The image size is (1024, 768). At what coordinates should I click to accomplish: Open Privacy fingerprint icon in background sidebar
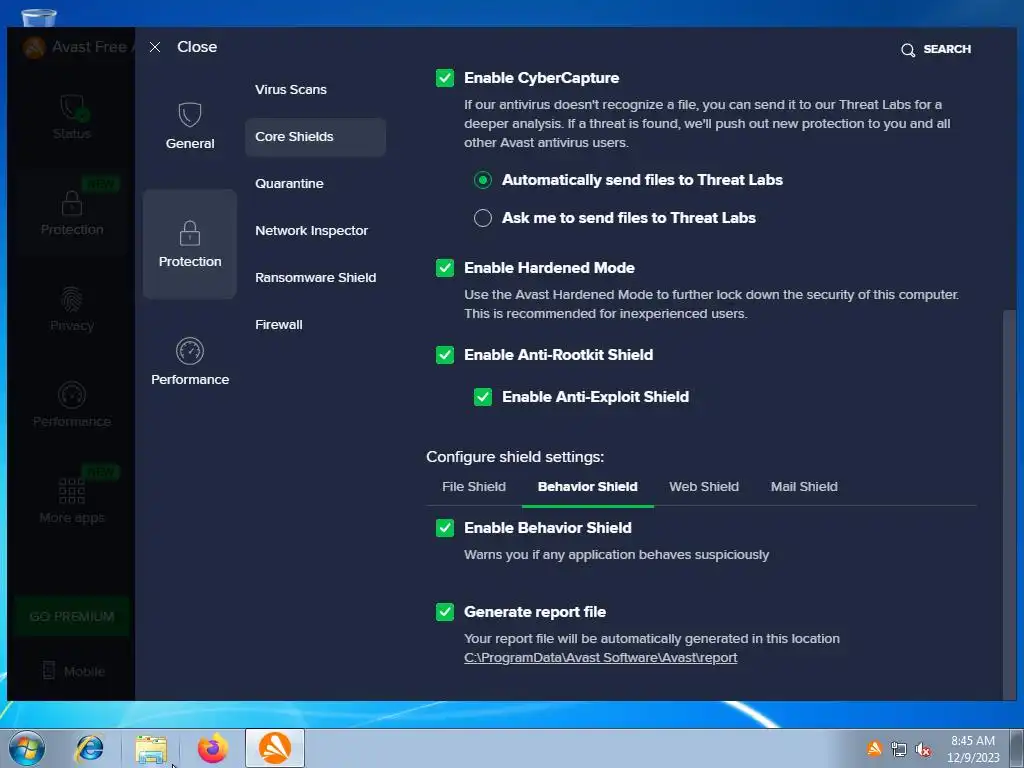[x=72, y=299]
